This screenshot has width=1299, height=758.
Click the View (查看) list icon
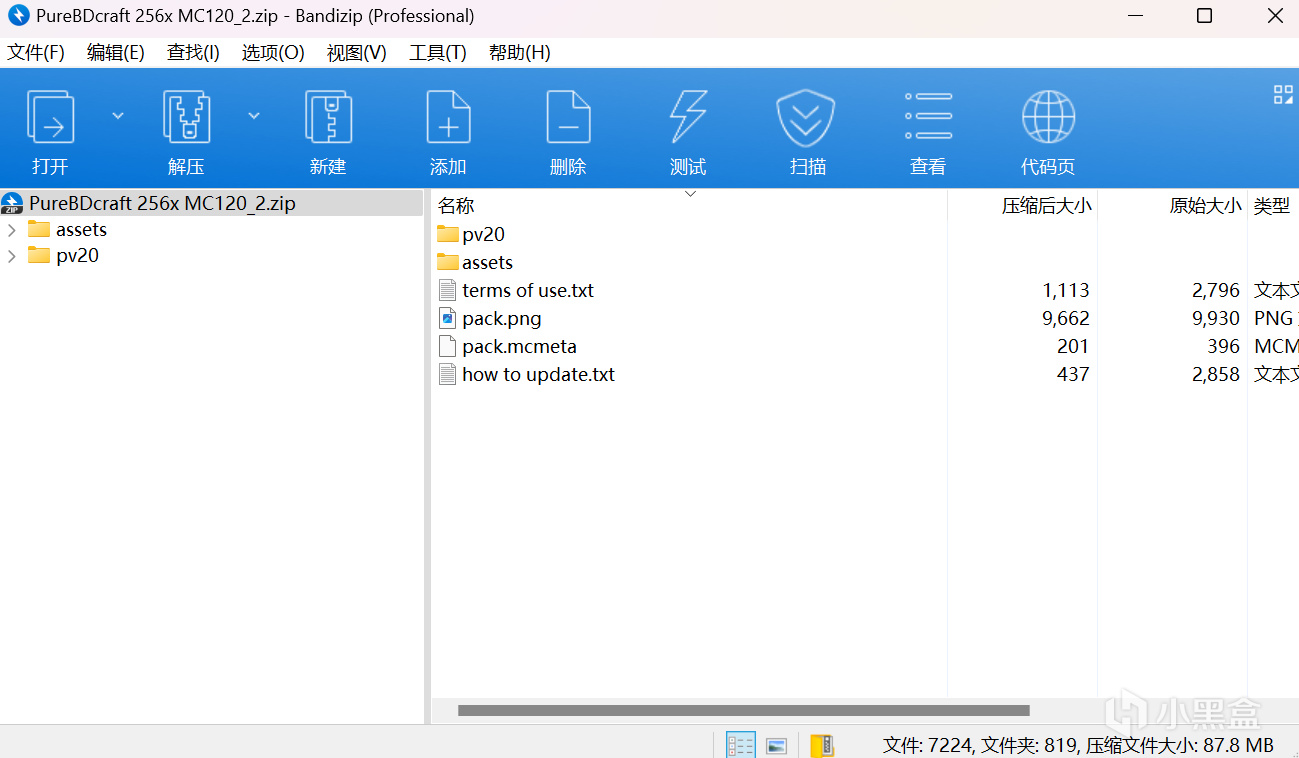coord(928,117)
